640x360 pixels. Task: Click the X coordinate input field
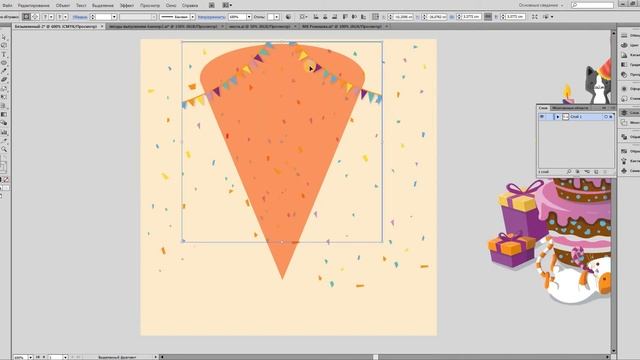pyautogui.click(x=403, y=17)
